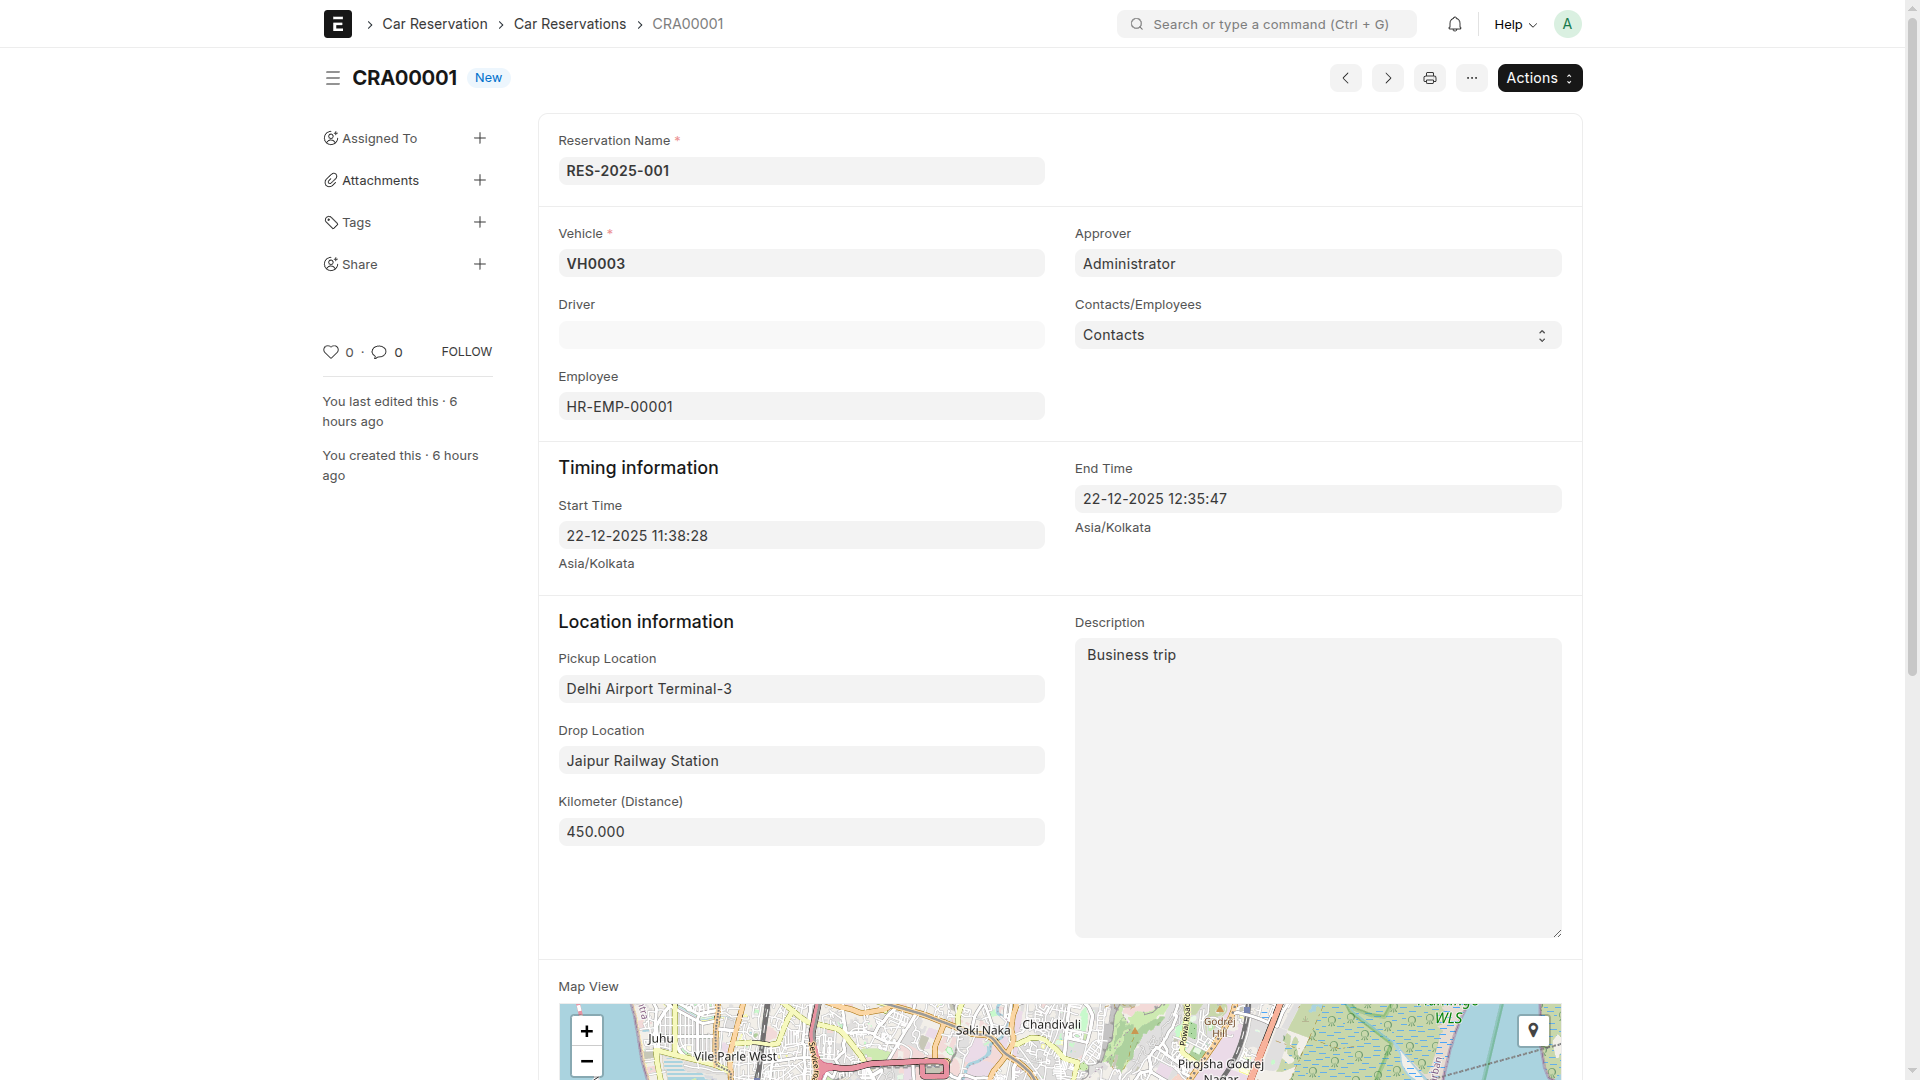The width and height of the screenshot is (1920, 1080).
Task: Open the Contacts/Employees select box
Action: (x=1318, y=335)
